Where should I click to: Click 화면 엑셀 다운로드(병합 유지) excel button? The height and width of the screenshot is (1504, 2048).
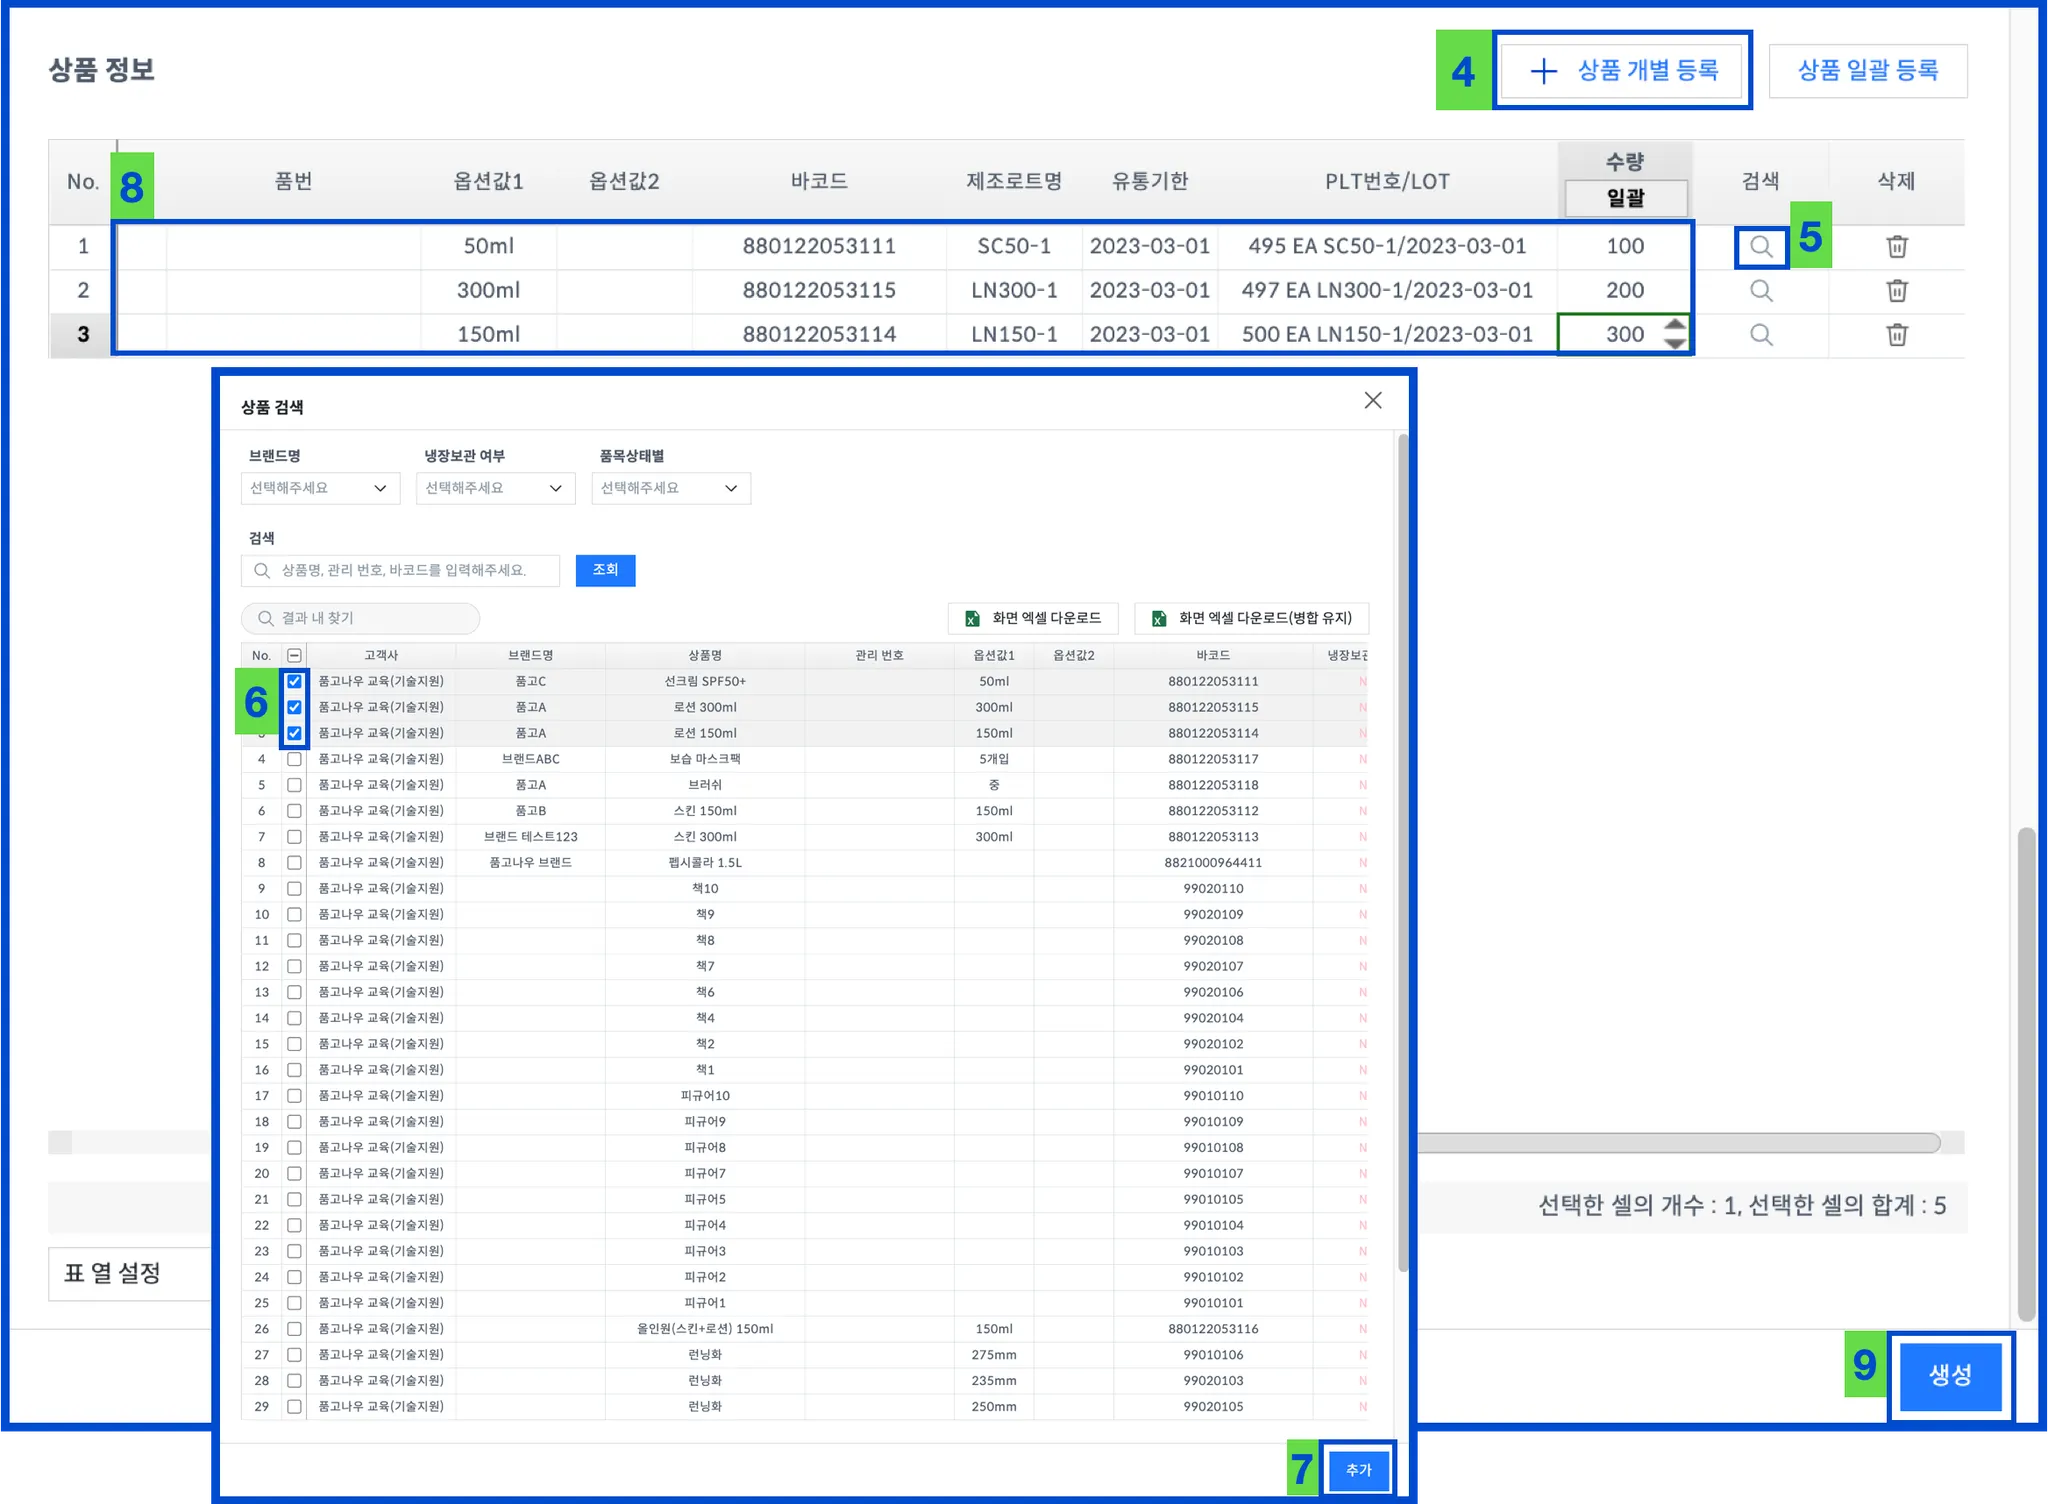[x=1251, y=618]
